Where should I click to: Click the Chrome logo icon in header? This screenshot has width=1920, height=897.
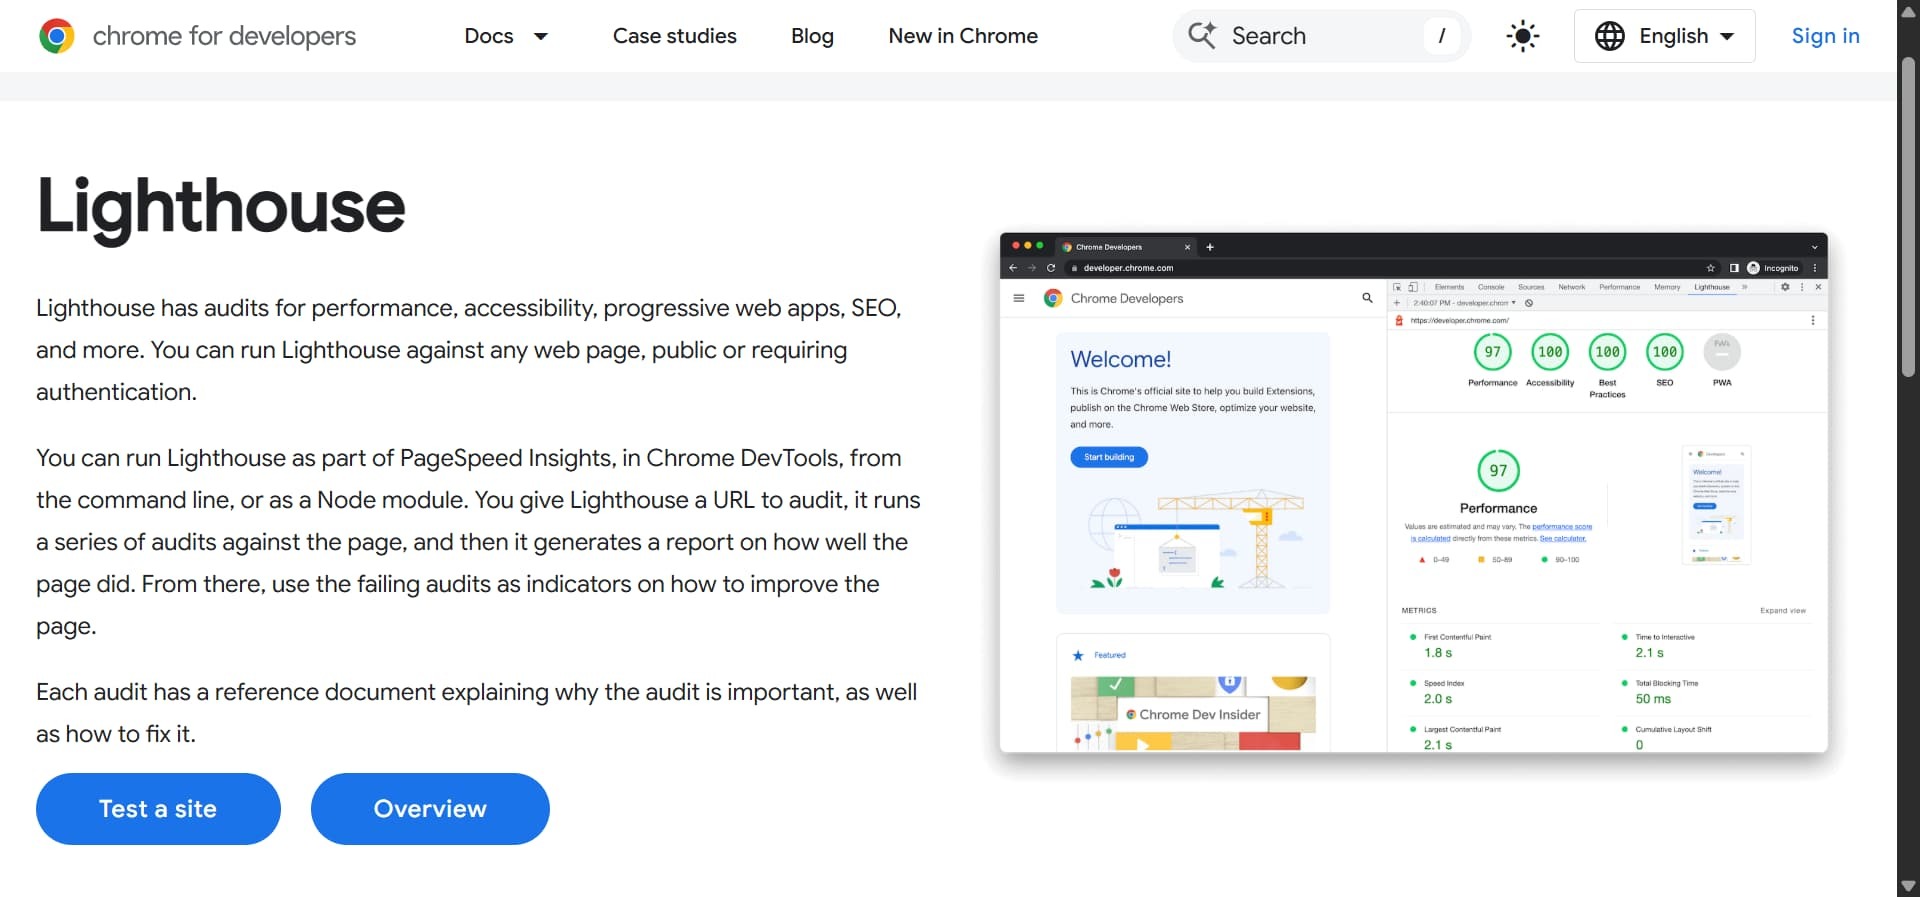click(57, 36)
